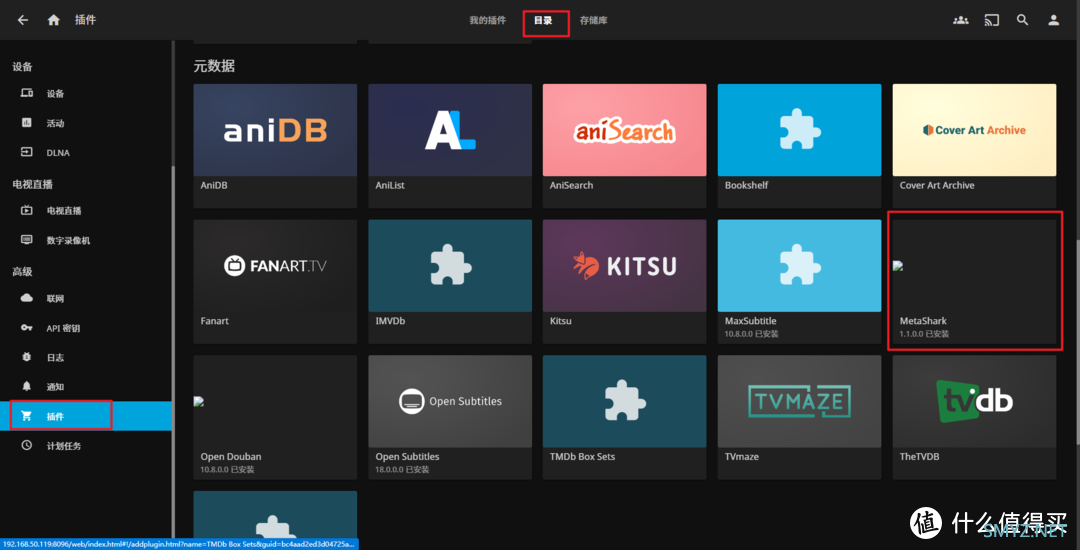Click the AniList plugin name label
The height and width of the screenshot is (550, 1080).
(x=391, y=186)
